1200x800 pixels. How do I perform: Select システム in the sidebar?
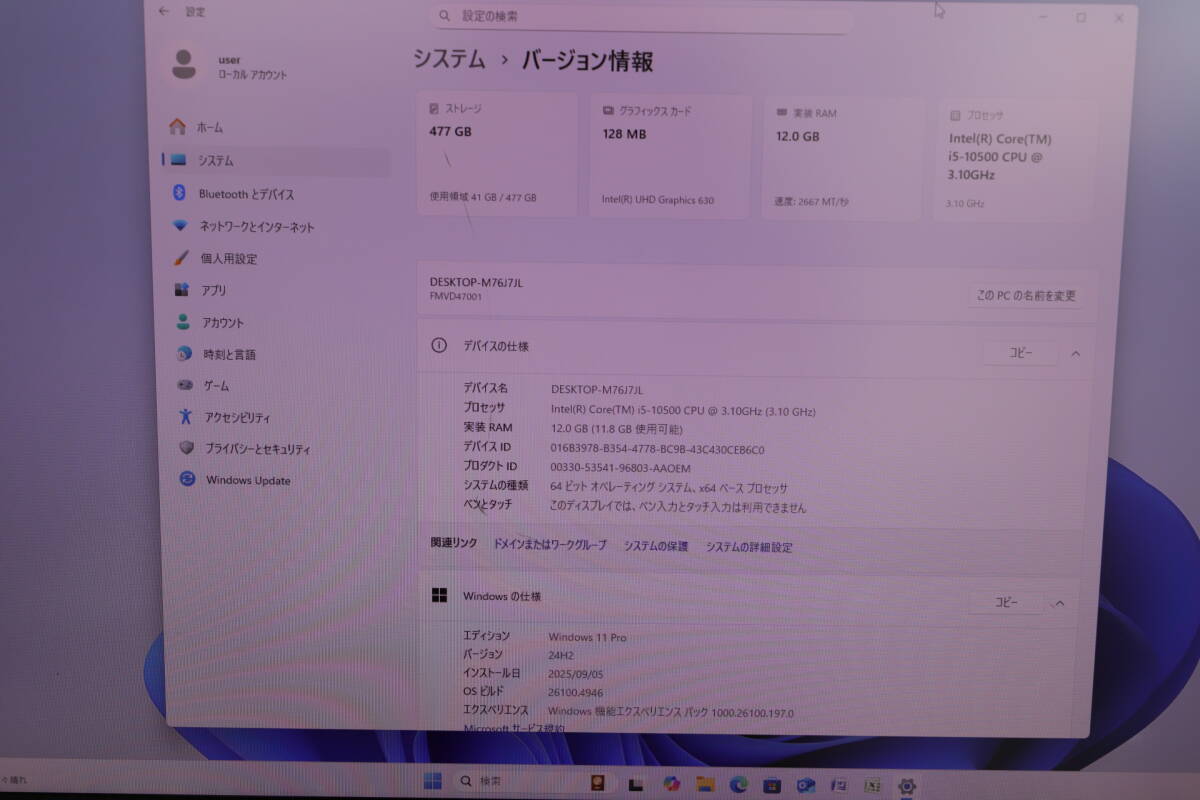pyautogui.click(x=277, y=160)
